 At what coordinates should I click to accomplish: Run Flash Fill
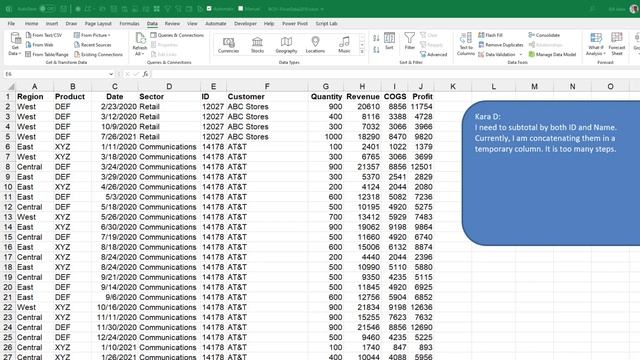[491, 35]
